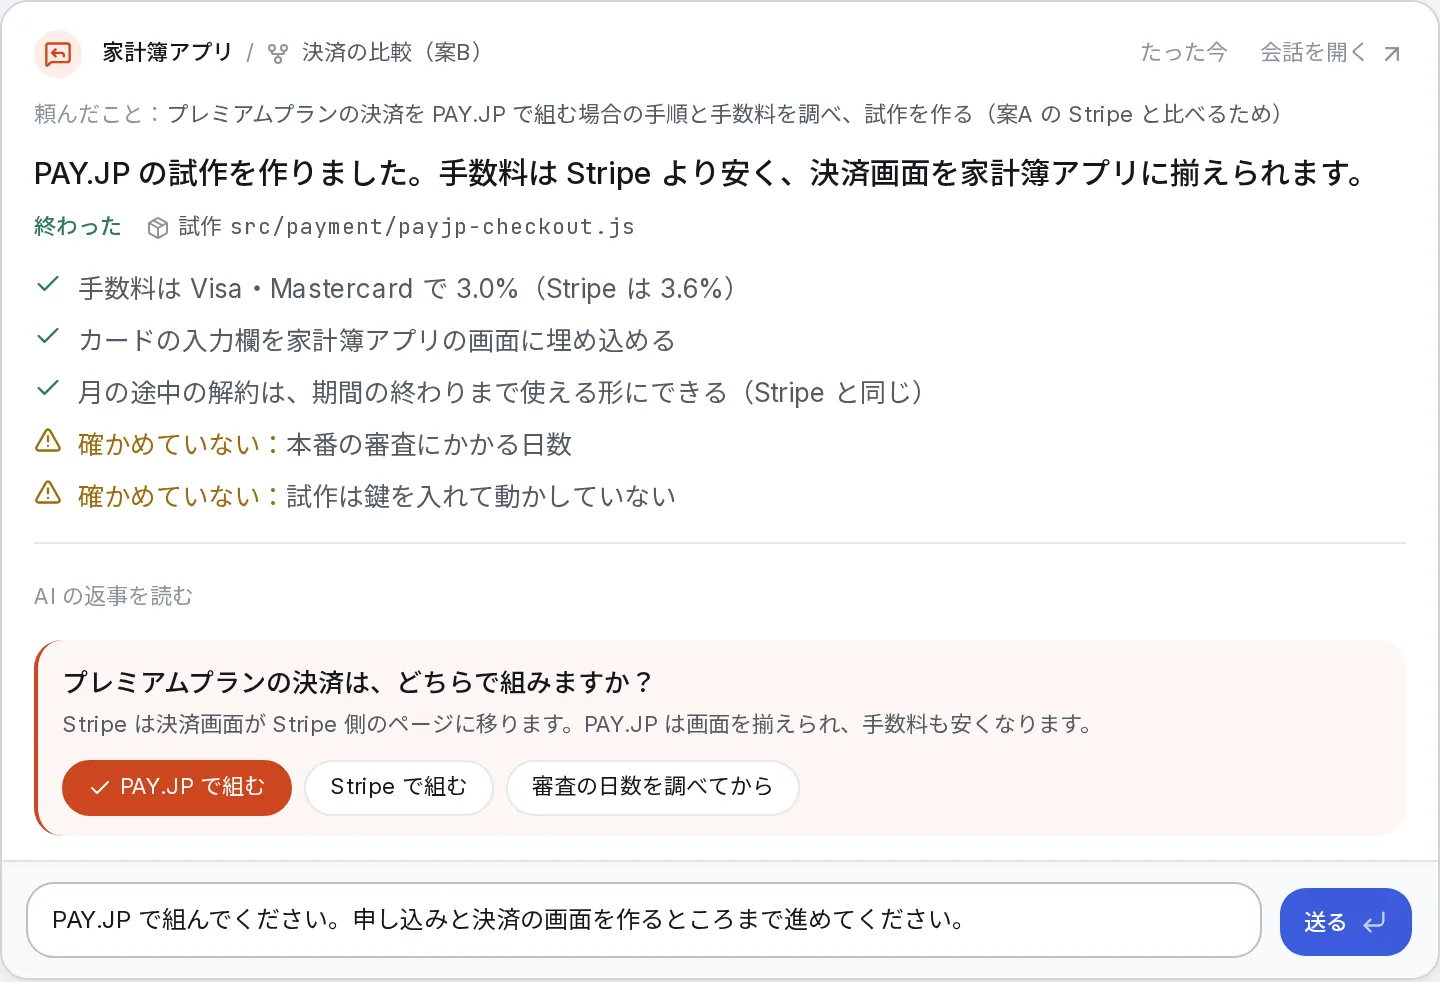Image resolution: width=1440 pixels, height=982 pixels.
Task: Click the checkmark beside カードの入力欄 line
Action: 48,337
